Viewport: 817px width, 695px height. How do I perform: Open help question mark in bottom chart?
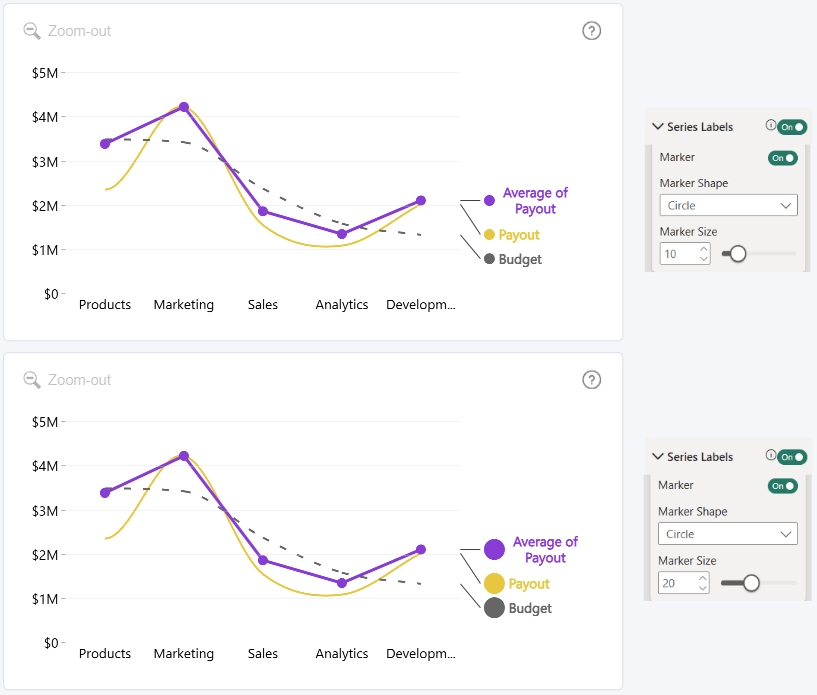click(x=591, y=380)
